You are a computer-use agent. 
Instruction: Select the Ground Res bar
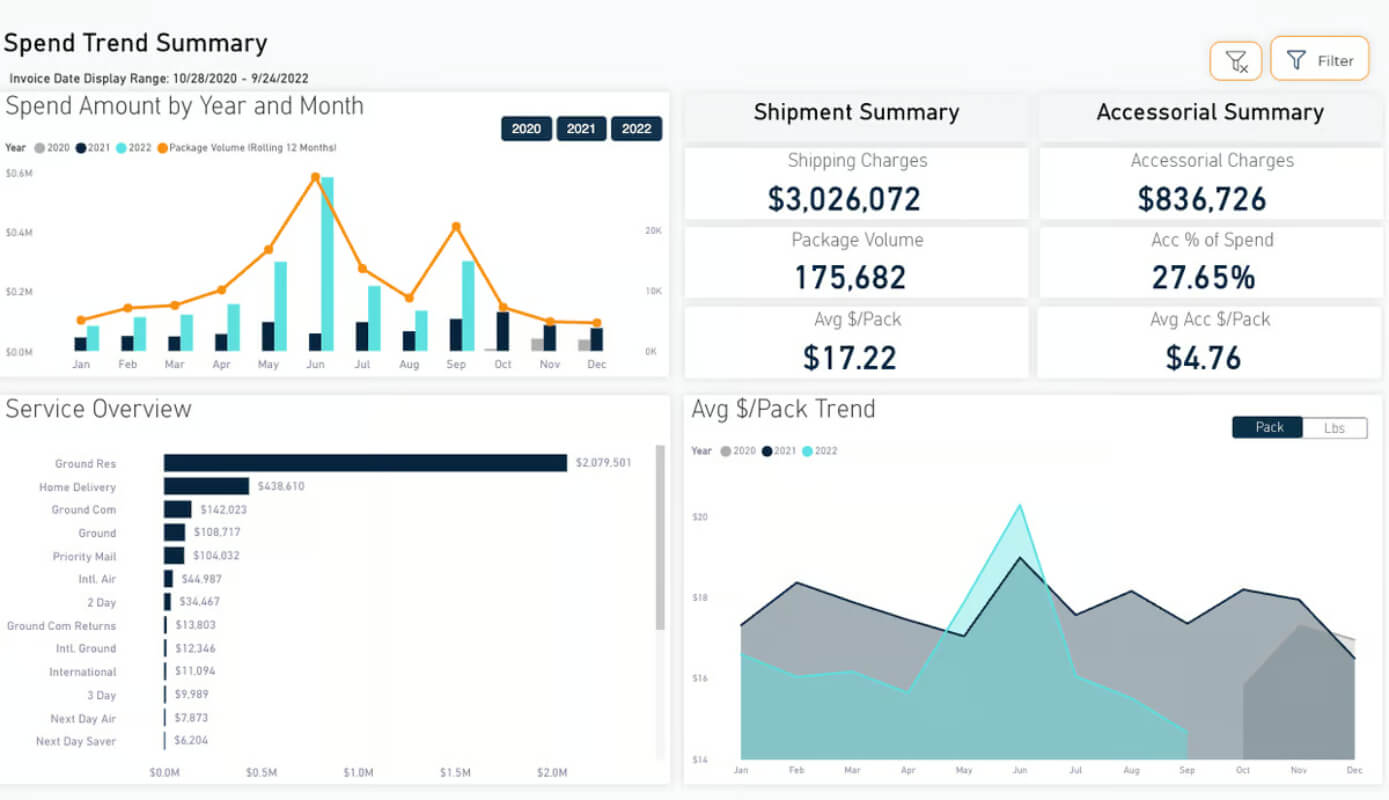pos(365,463)
